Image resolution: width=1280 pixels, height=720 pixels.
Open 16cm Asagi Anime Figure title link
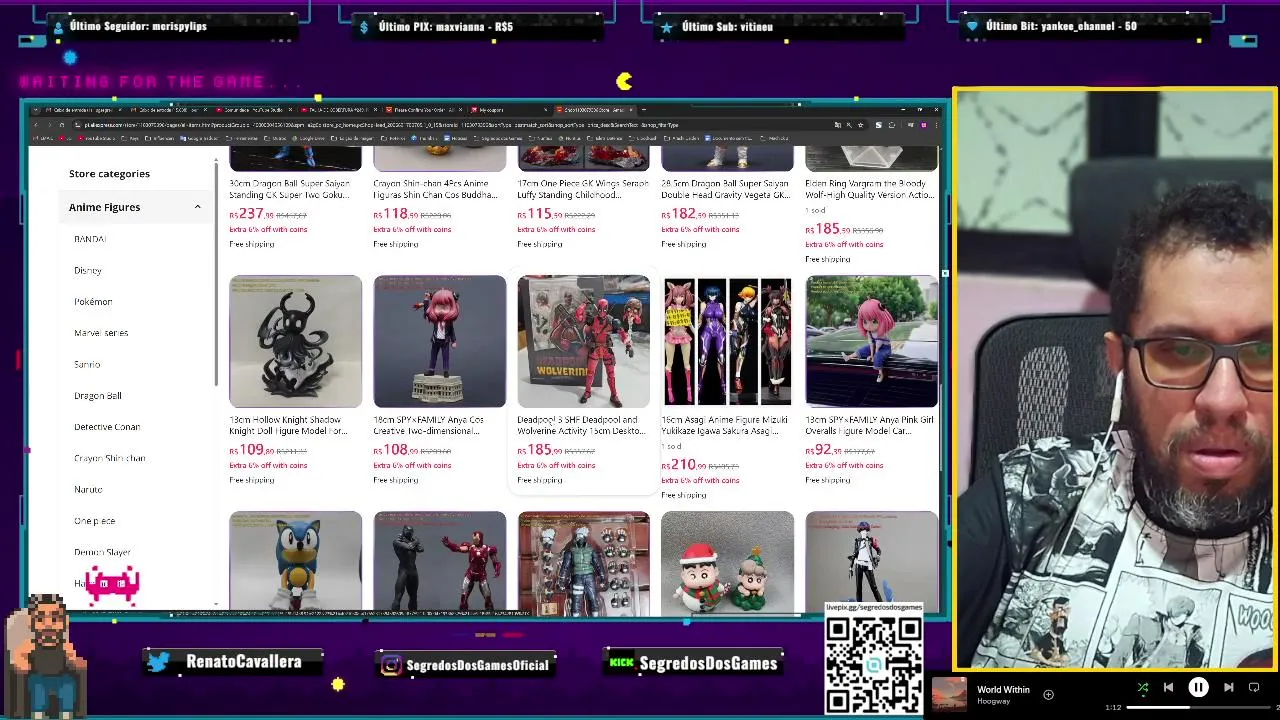pyautogui.click(x=725, y=425)
